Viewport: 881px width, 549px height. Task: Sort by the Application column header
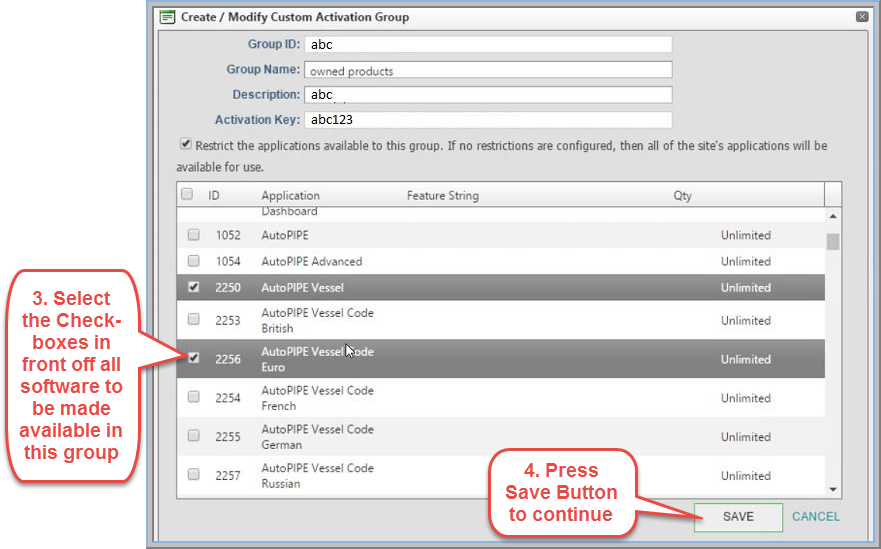pos(290,196)
